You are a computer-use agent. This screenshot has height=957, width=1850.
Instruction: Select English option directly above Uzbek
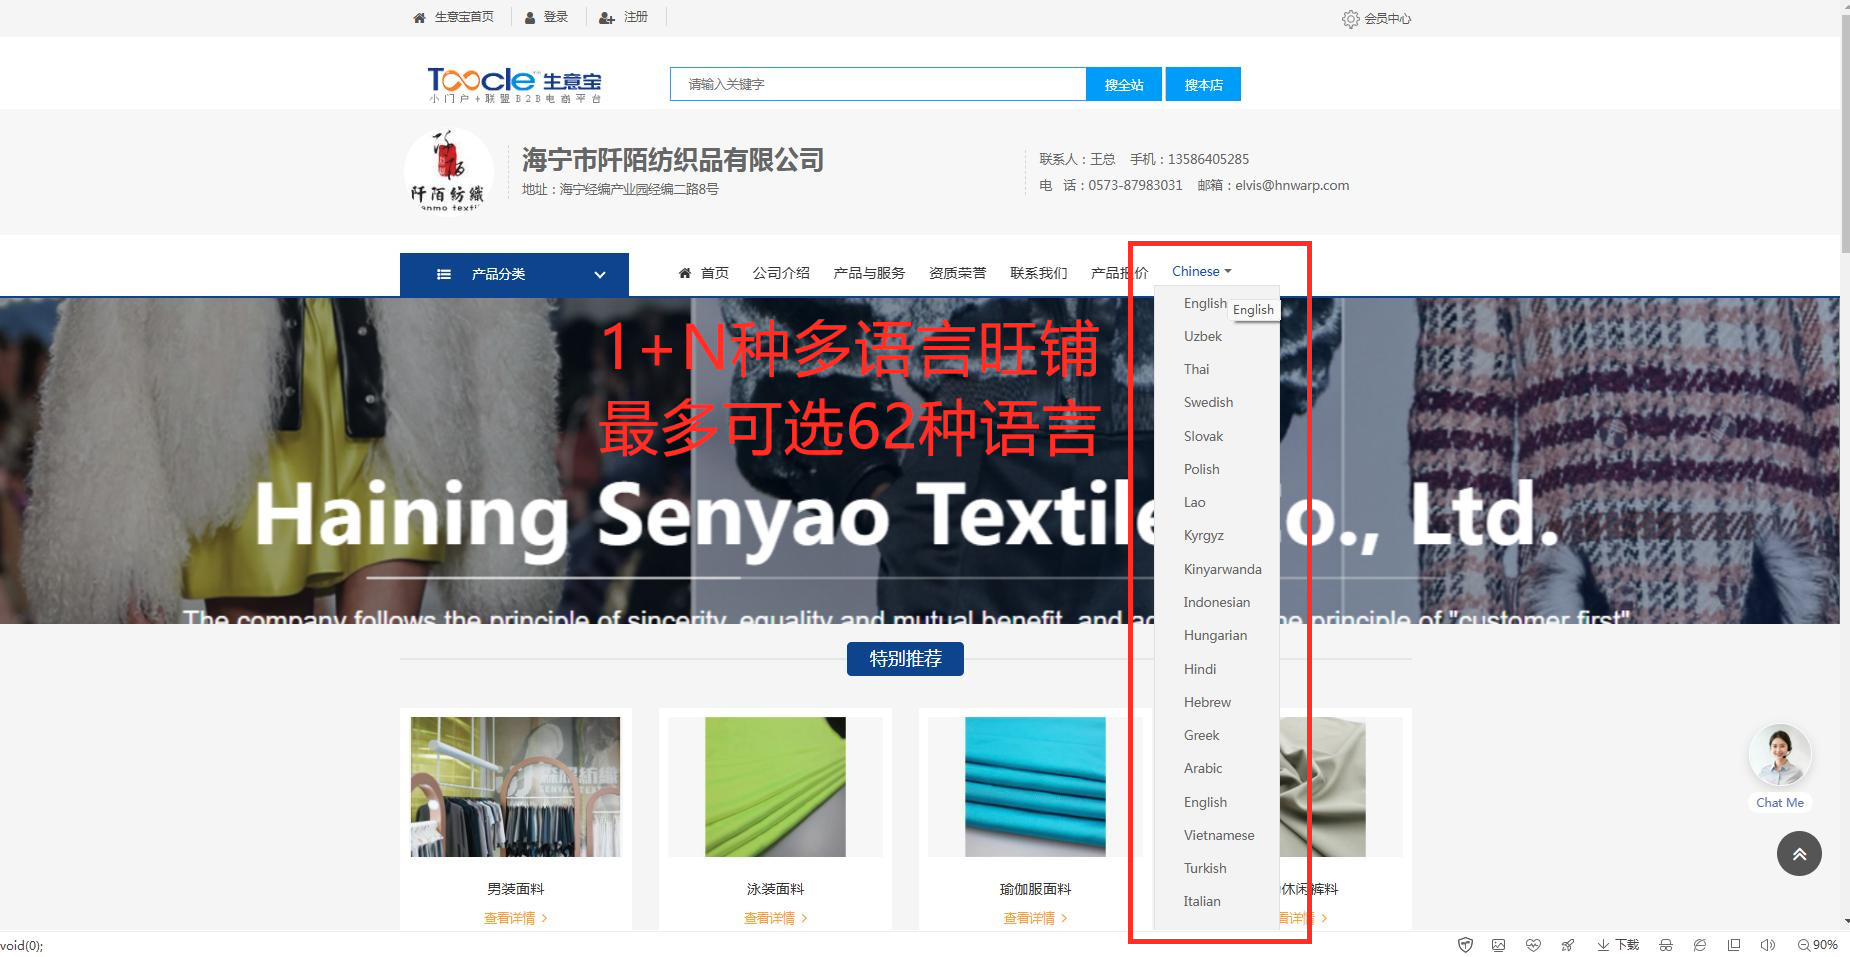coord(1205,303)
